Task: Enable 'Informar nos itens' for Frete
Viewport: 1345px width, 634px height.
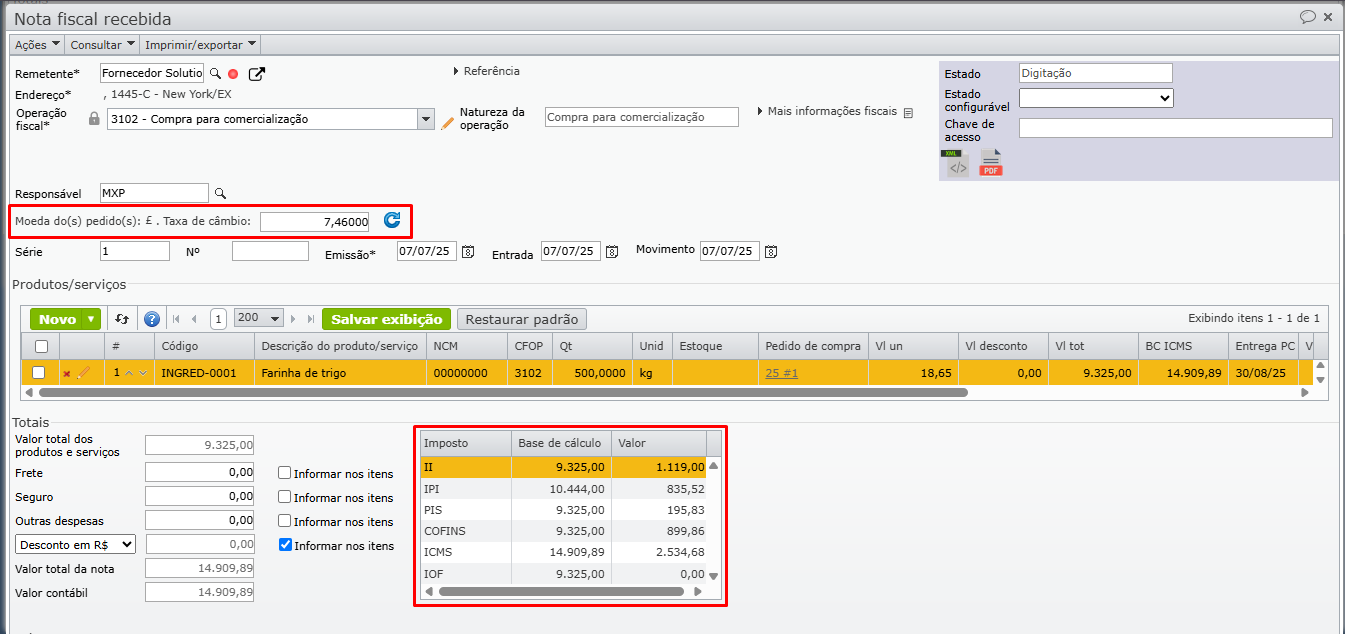Action: point(285,473)
